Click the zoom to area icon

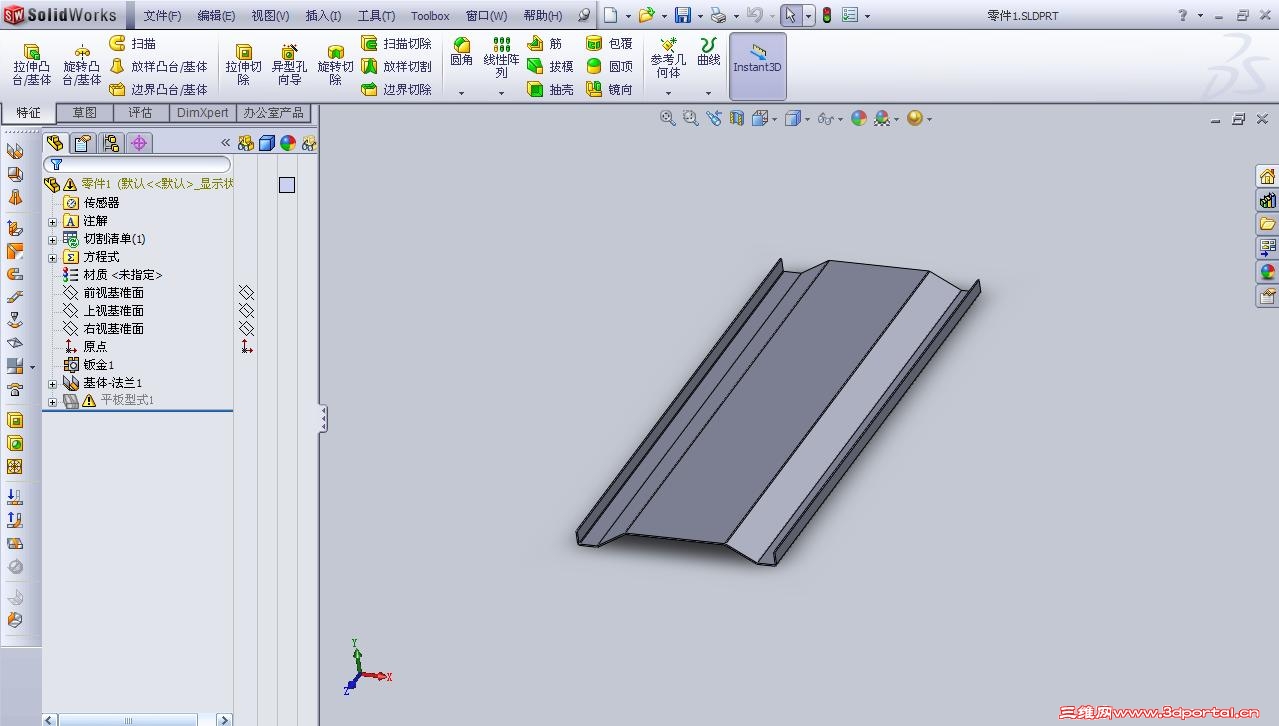(x=690, y=118)
